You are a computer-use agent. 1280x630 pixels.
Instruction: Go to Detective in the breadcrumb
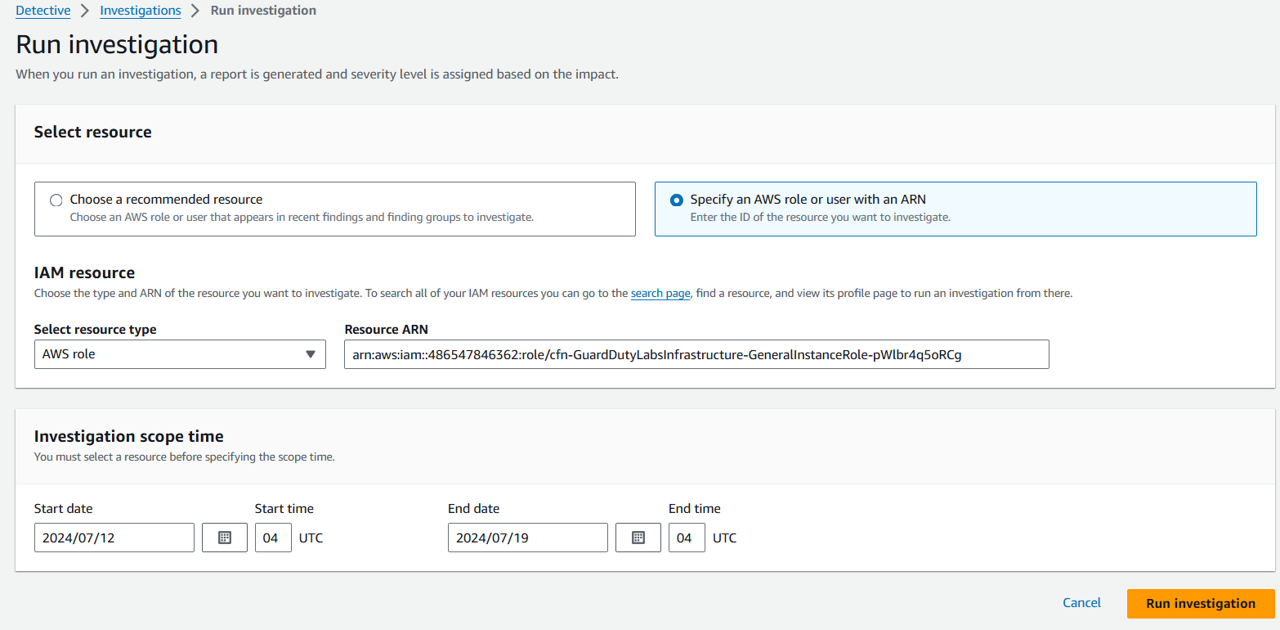(x=43, y=10)
